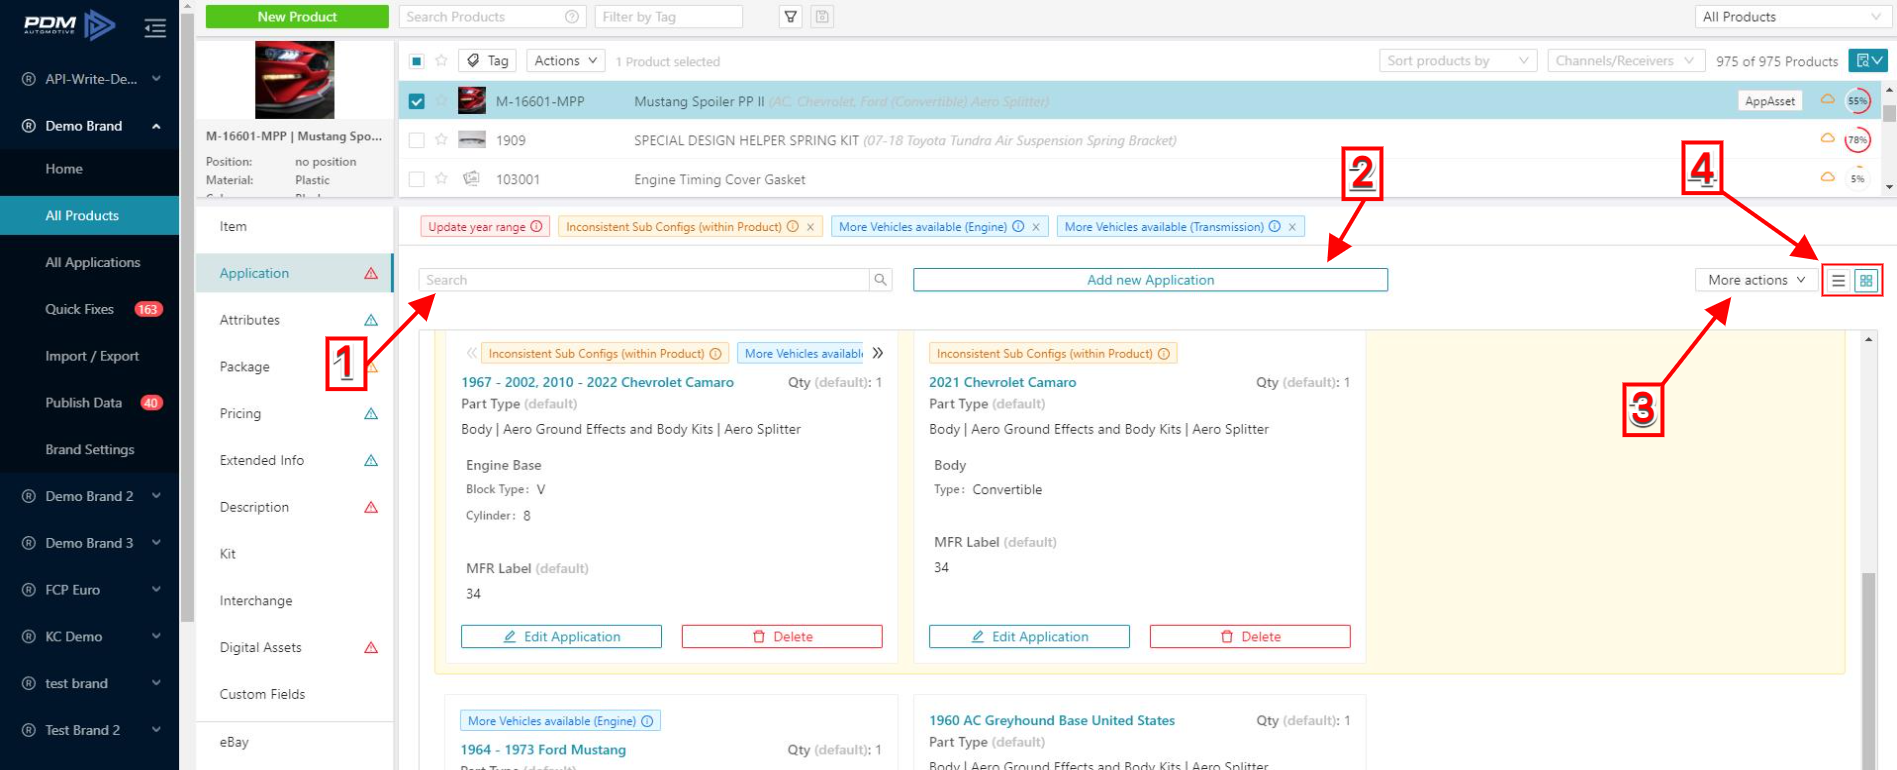This screenshot has width=1897, height=770.
Task: Click the PDM Automotive logo
Action: point(69,24)
